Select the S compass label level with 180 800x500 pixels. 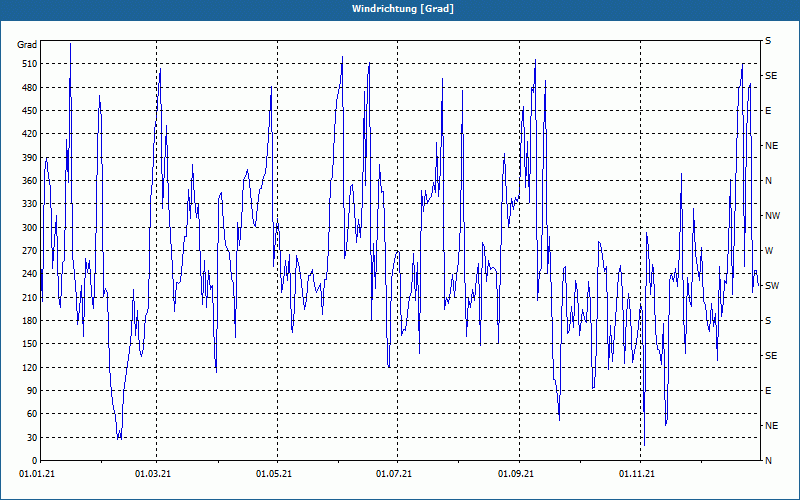pos(768,321)
